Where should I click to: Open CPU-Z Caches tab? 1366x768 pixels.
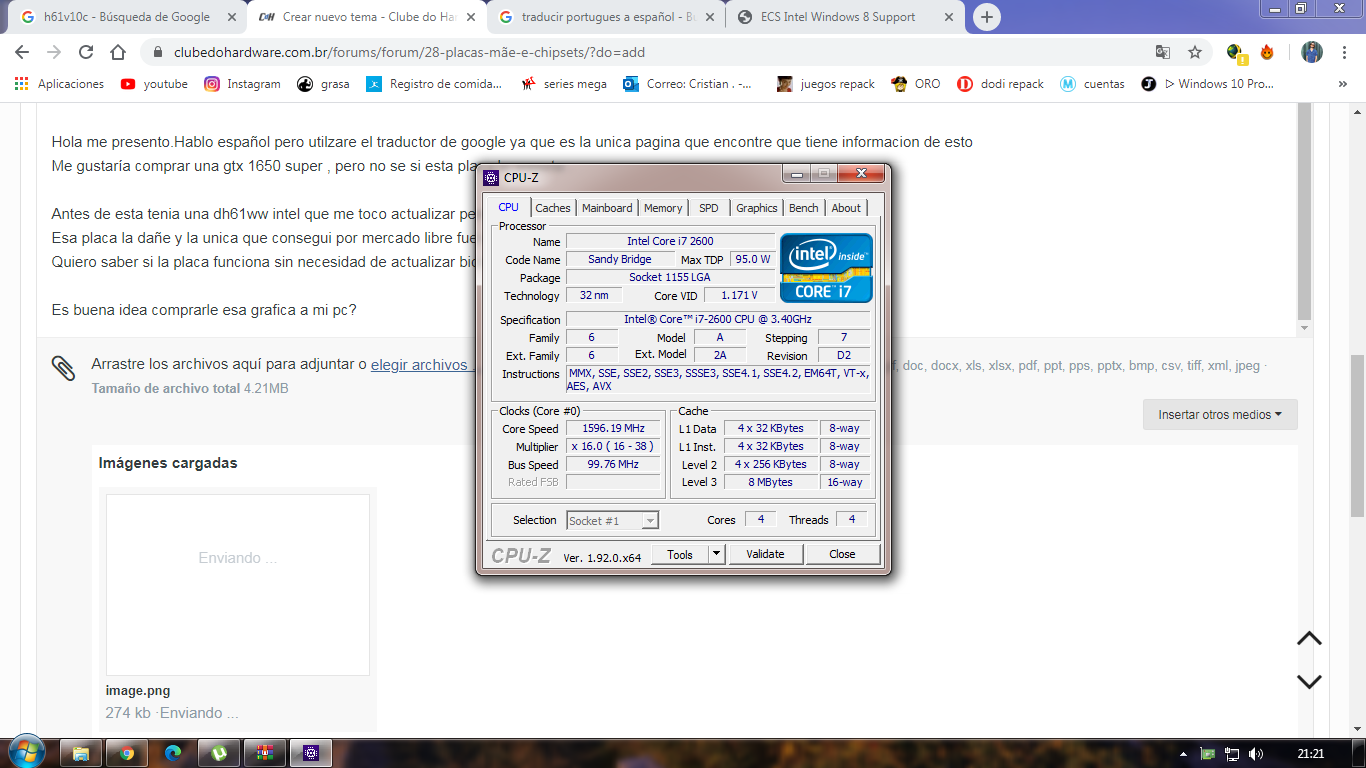552,208
